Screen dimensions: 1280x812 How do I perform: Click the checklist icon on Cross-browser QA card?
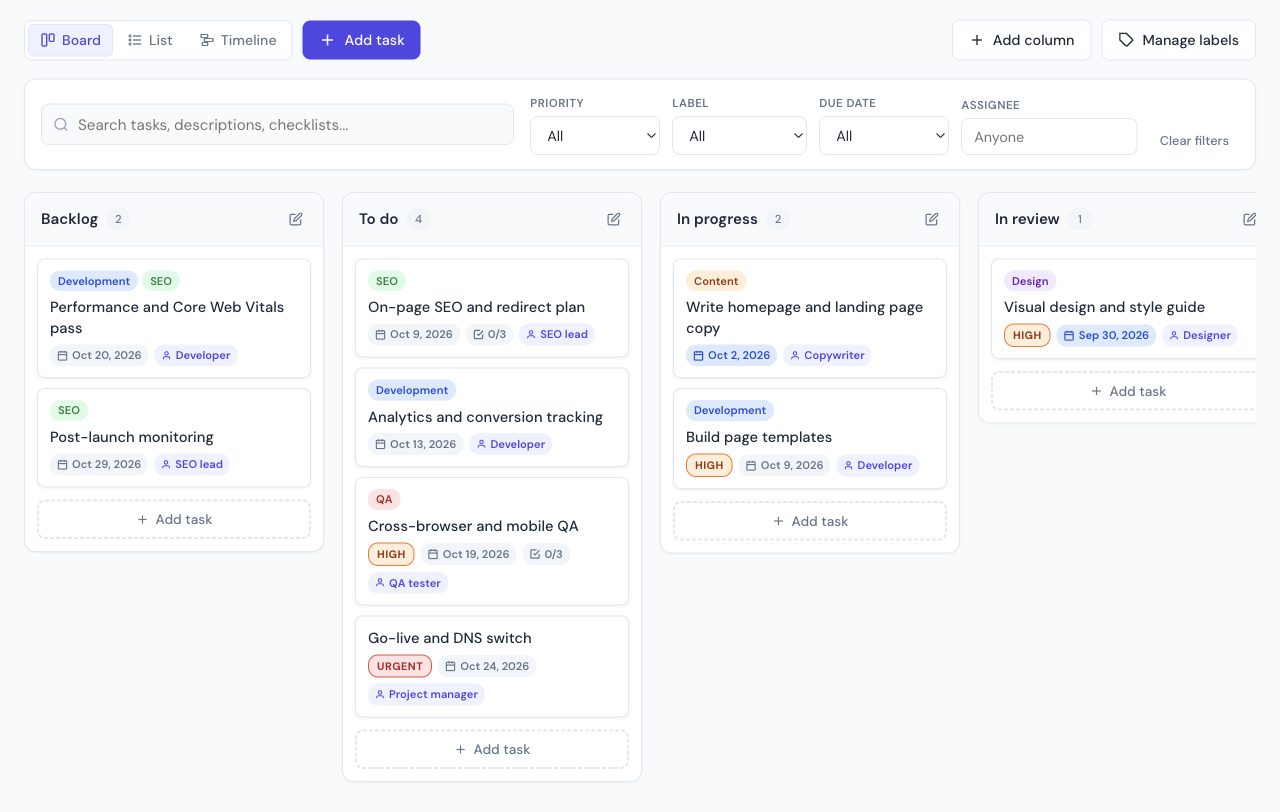[534, 554]
